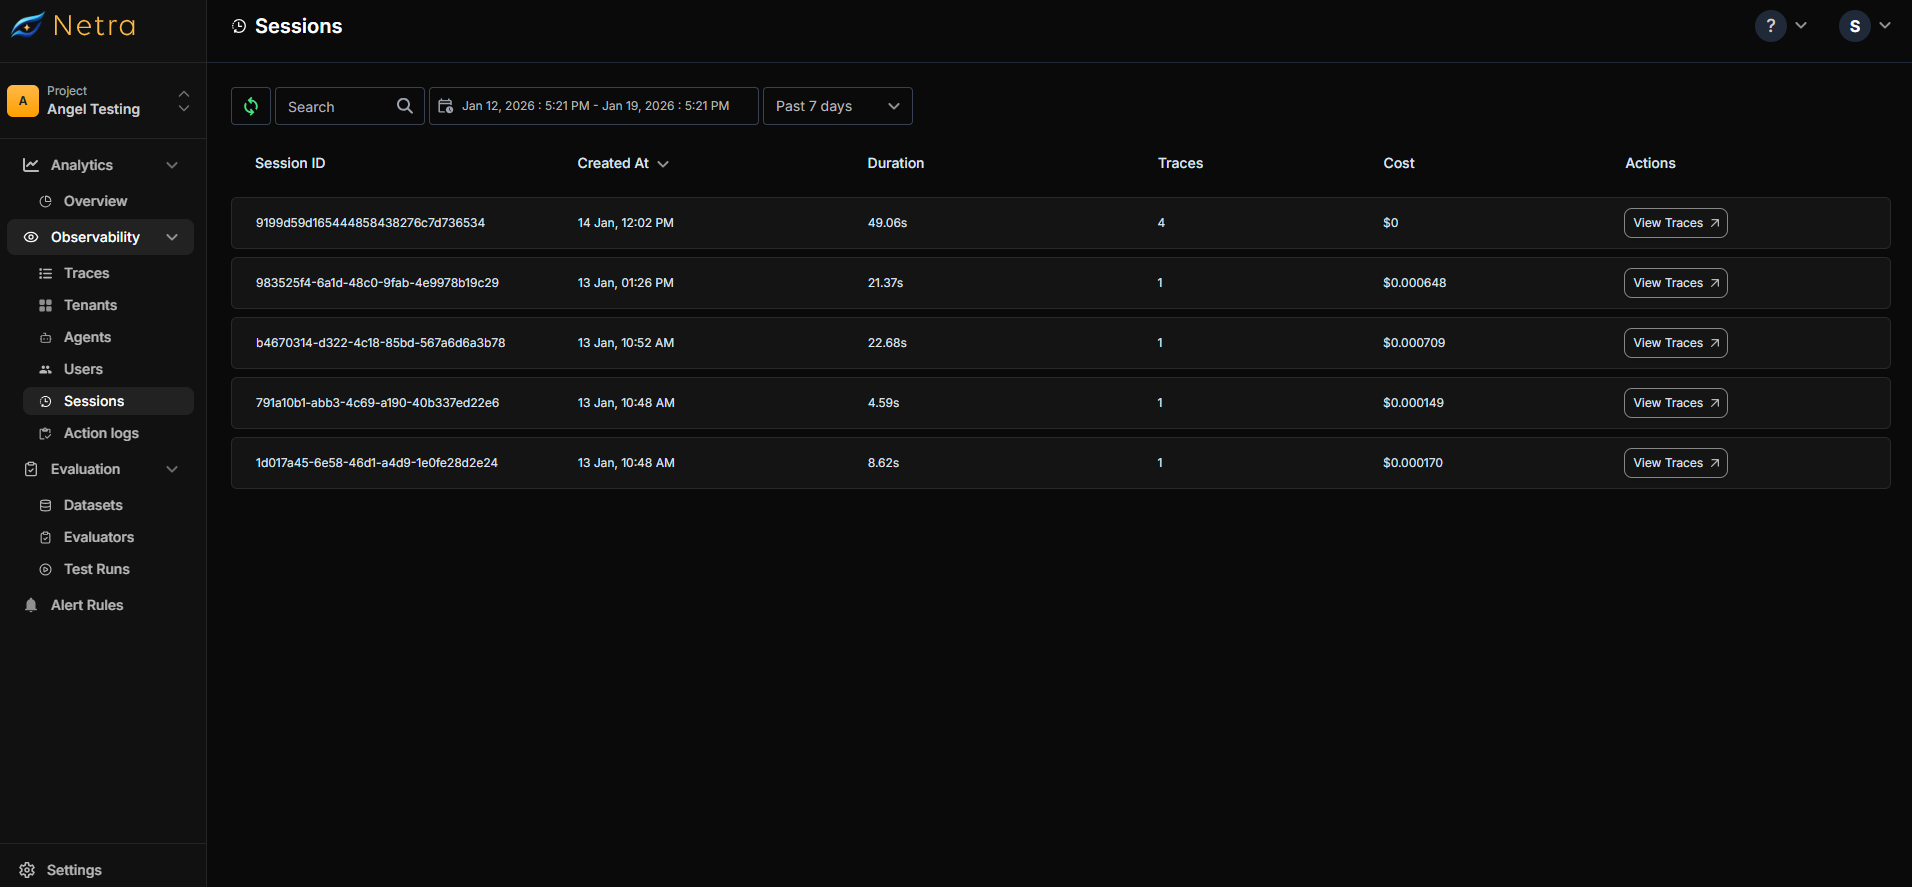This screenshot has width=1912, height=887.
Task: Go to Traces in the sidebar
Action: point(87,273)
